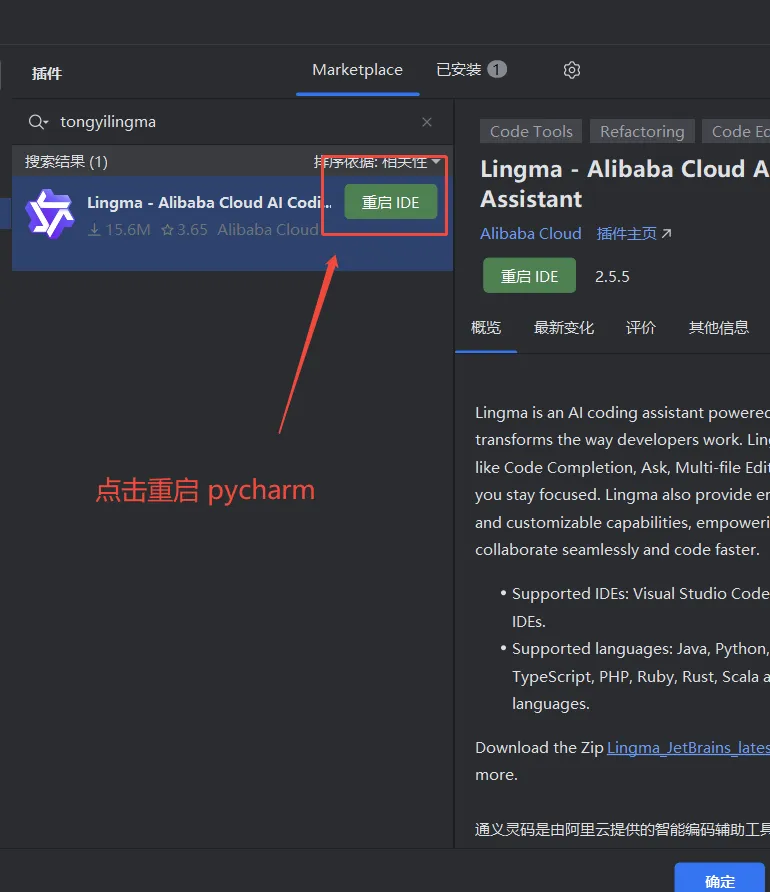This screenshot has width=770, height=892.
Task: Select the 概览 tab
Action: 486,328
